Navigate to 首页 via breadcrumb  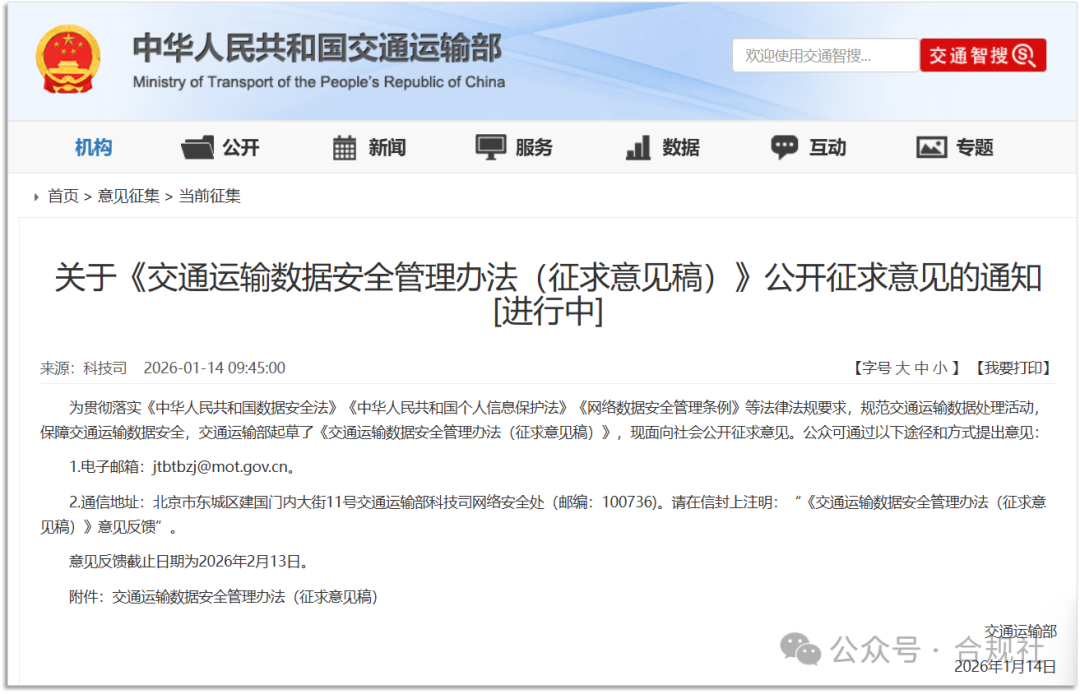(x=62, y=196)
